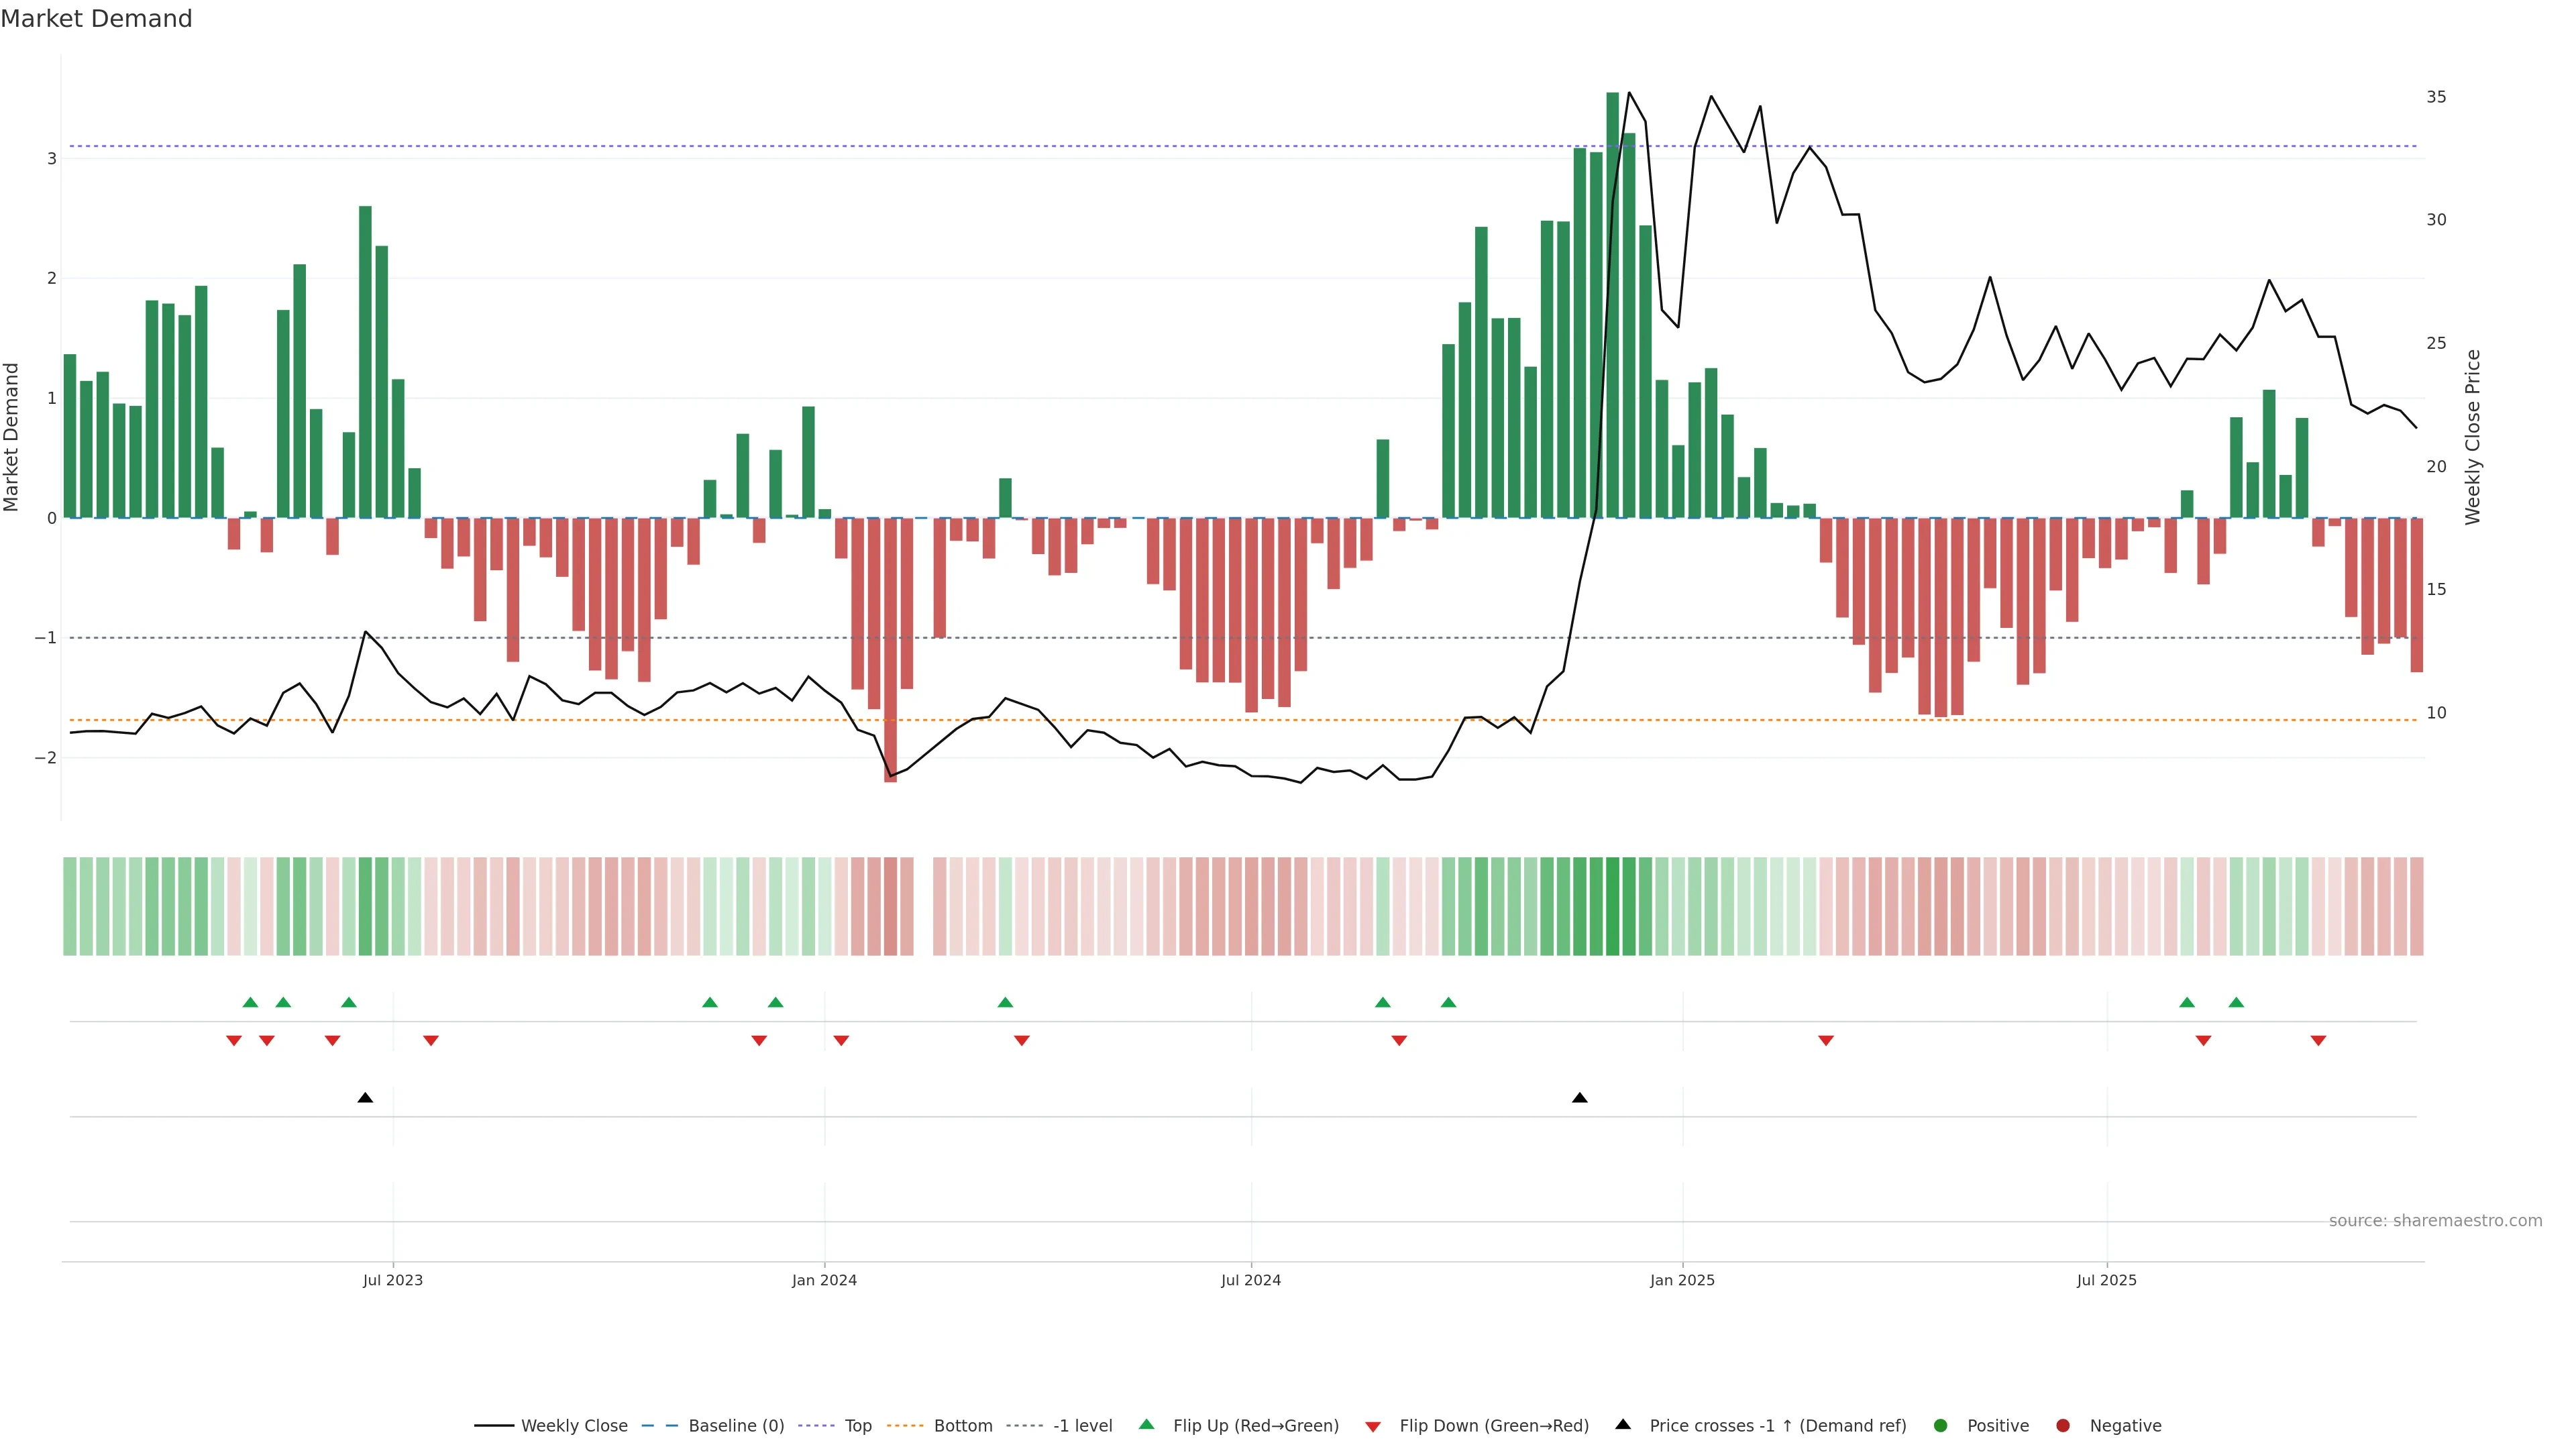
Task: Click the Jan 2025 x-axis label
Action: [x=1682, y=1280]
